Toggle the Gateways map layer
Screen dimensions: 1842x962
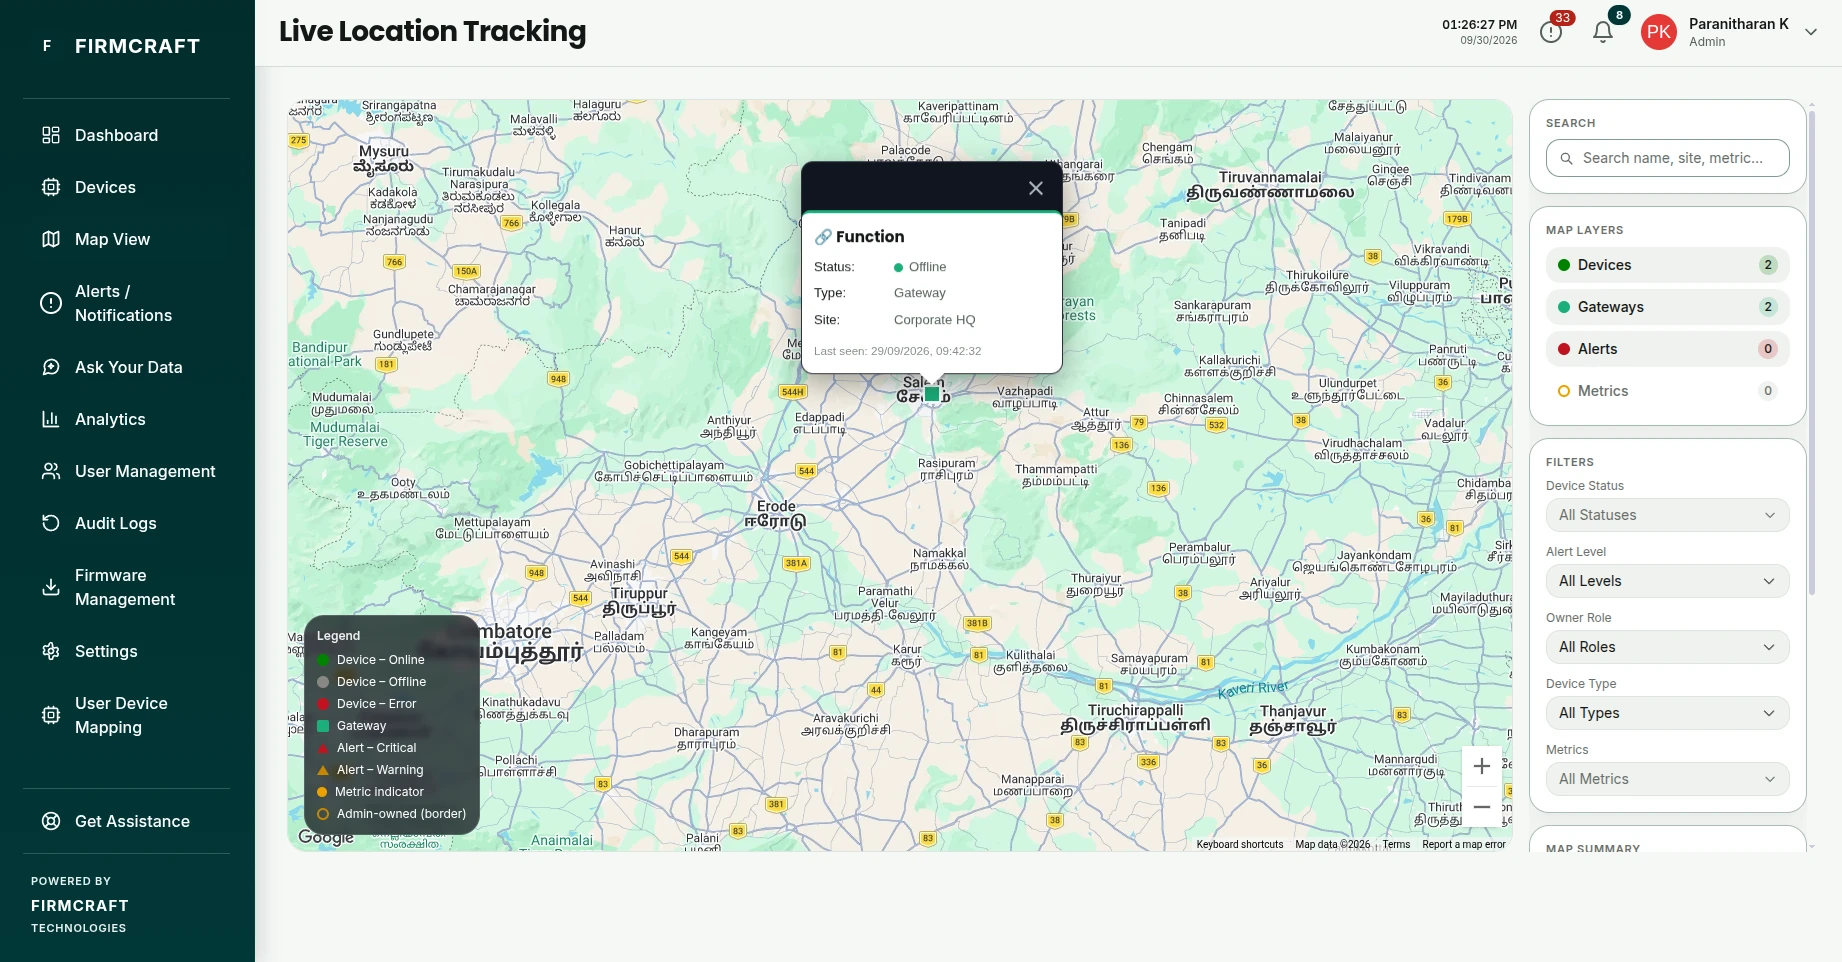(1668, 307)
